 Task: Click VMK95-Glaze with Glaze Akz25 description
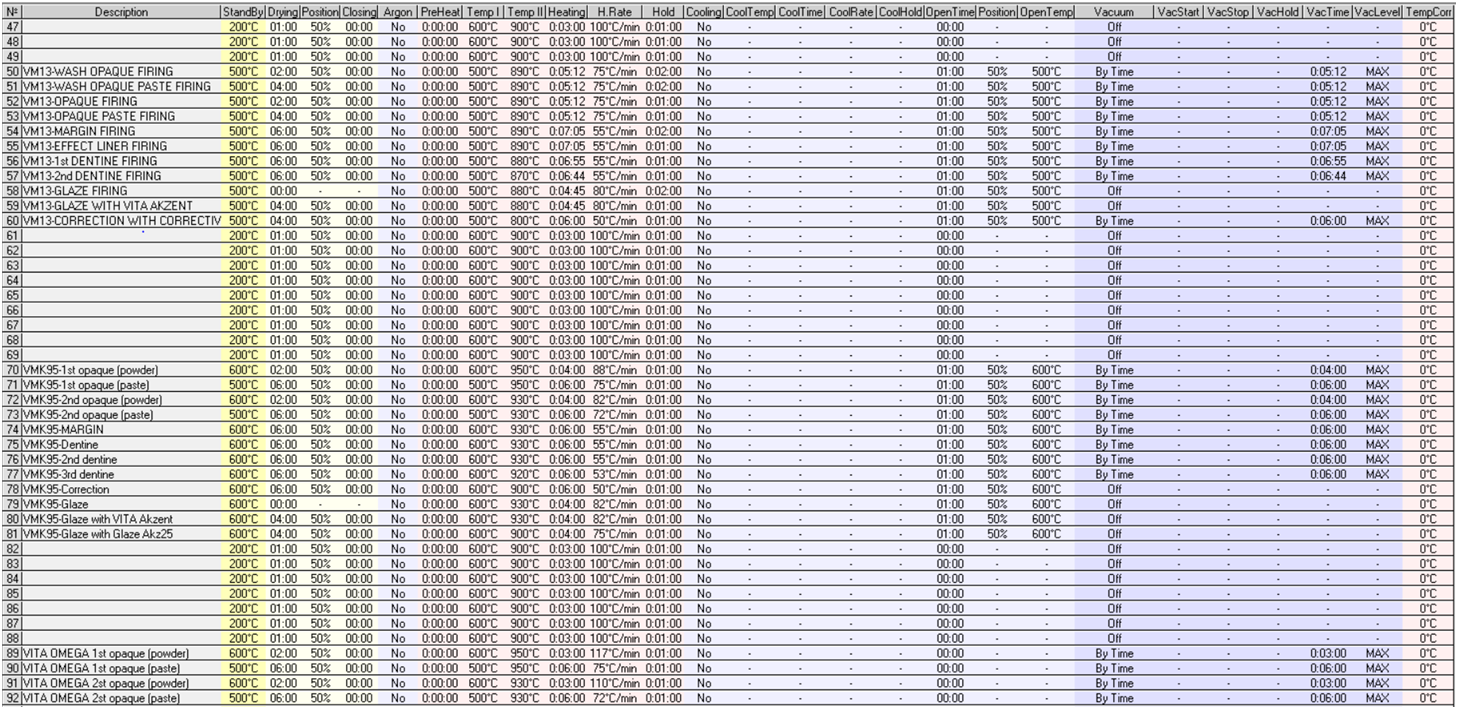tap(100, 534)
